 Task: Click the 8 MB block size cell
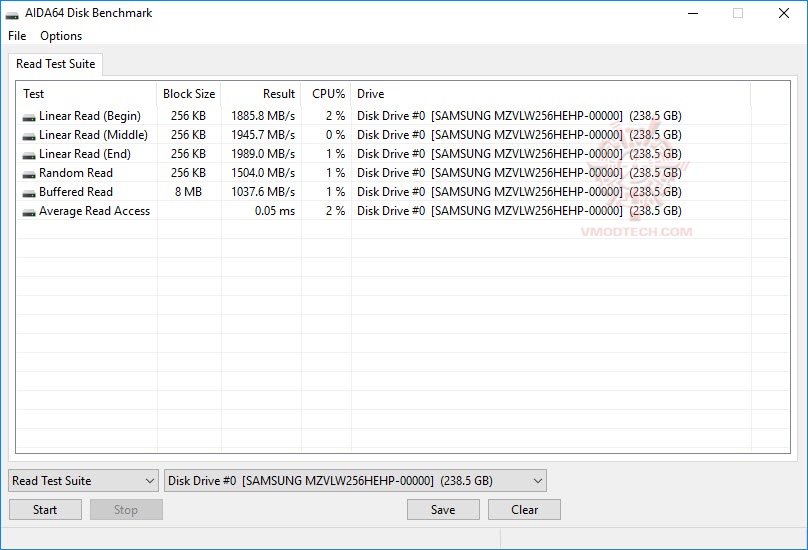(188, 192)
